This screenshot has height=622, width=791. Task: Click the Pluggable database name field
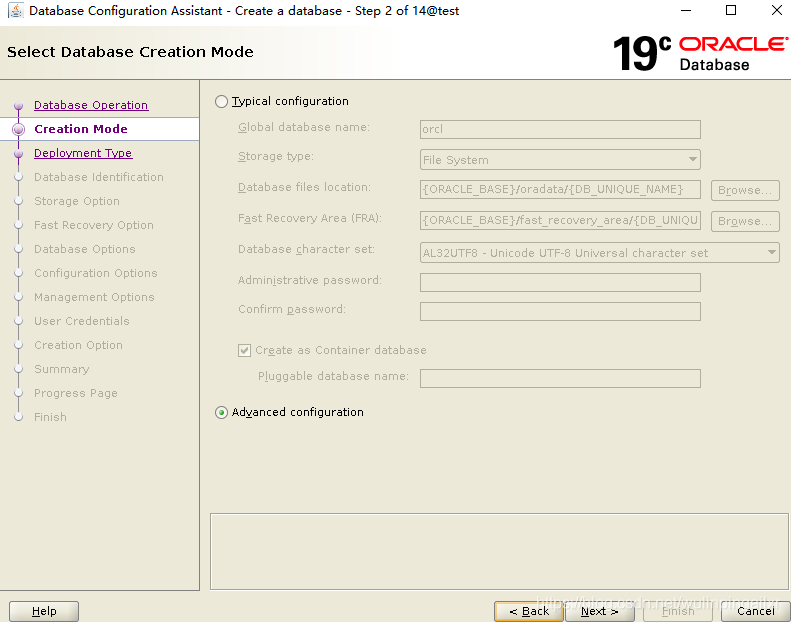[560, 378]
